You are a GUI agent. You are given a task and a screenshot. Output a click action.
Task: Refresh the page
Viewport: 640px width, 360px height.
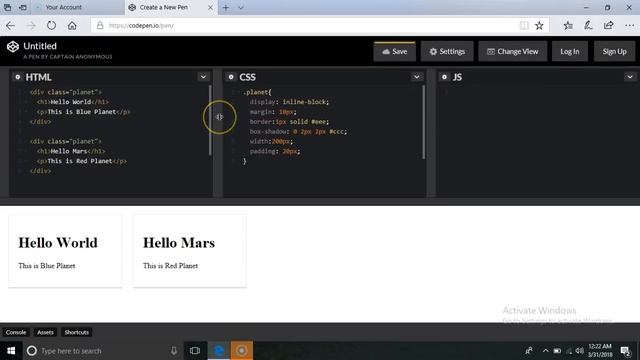pos(51,25)
